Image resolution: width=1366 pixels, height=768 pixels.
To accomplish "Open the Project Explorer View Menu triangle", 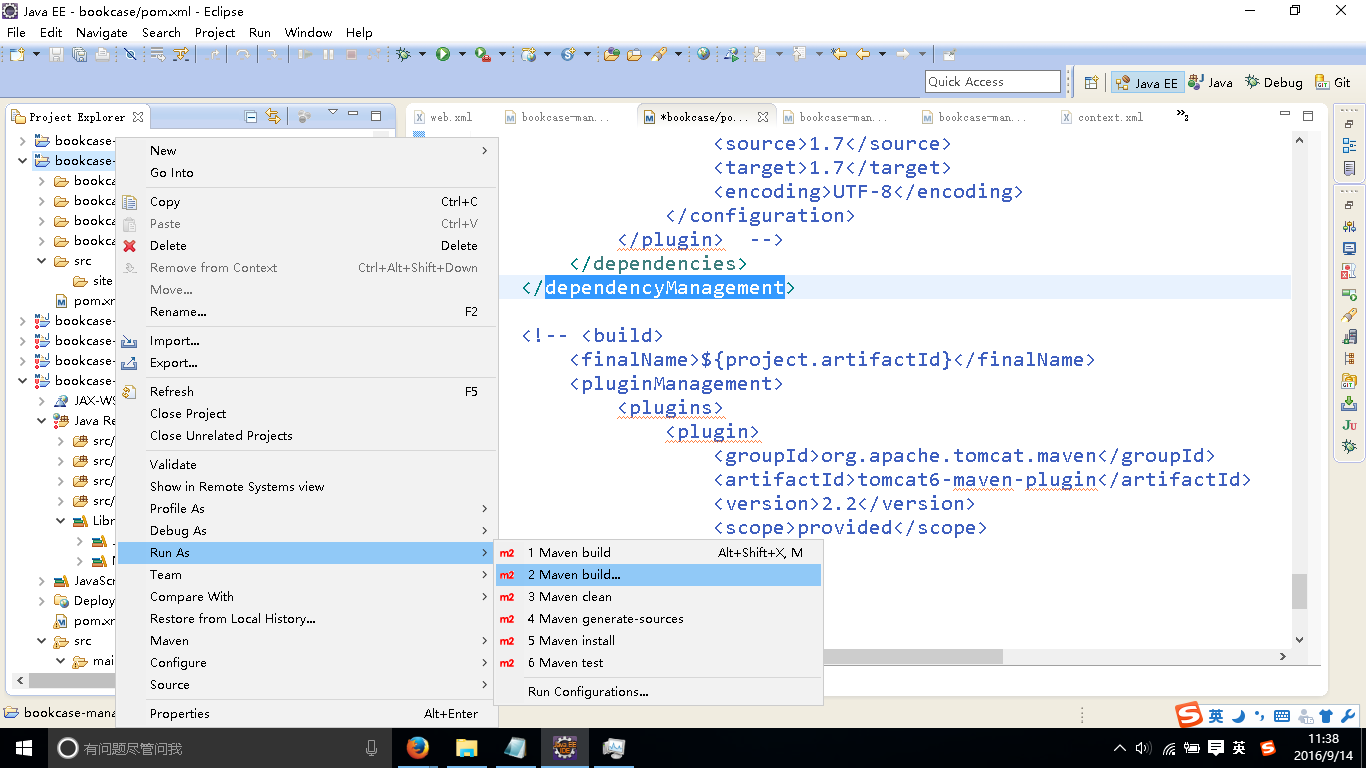I will 333,114.
